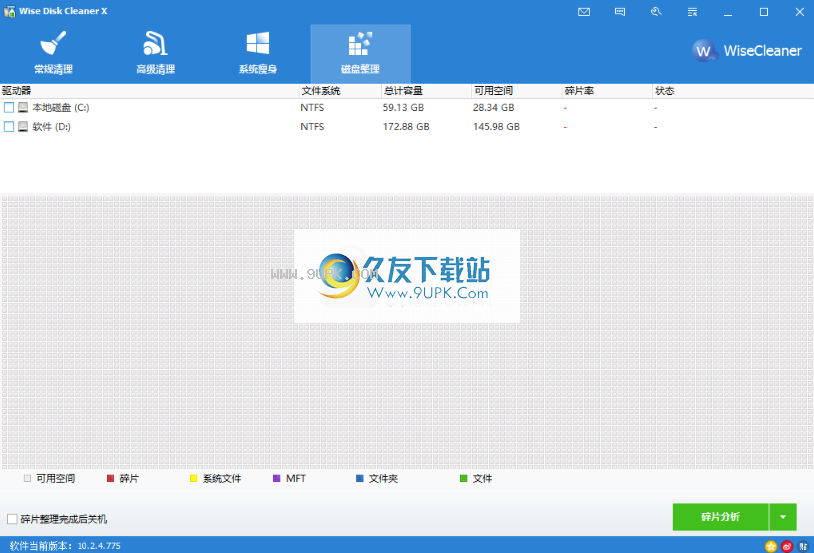
Task: Click the blue Renren icon in status bar
Action: (x=803, y=546)
